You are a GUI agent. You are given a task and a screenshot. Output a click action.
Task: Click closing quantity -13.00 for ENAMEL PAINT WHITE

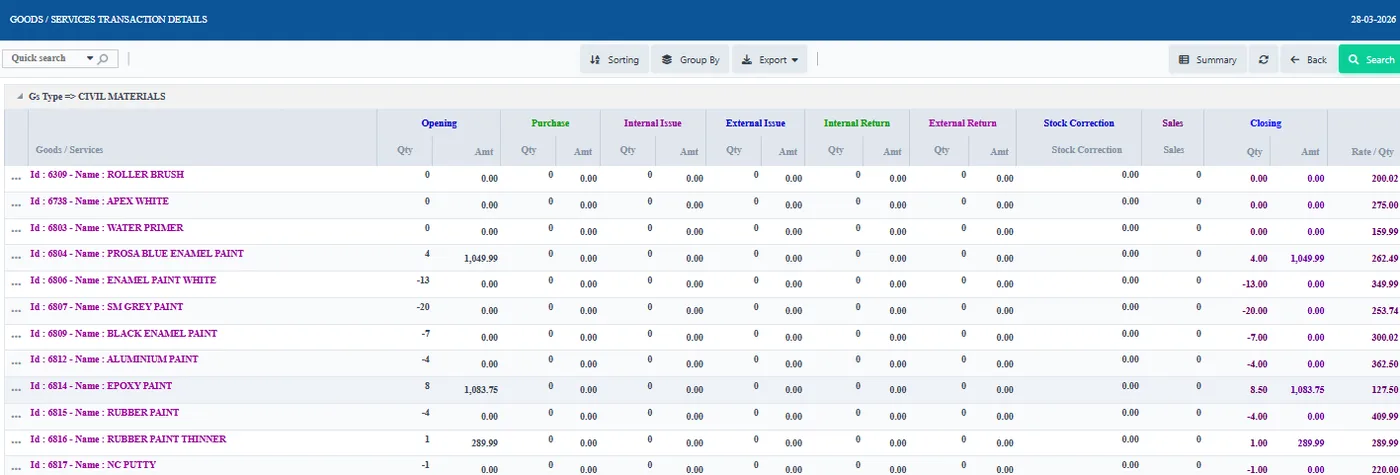pos(1254,284)
